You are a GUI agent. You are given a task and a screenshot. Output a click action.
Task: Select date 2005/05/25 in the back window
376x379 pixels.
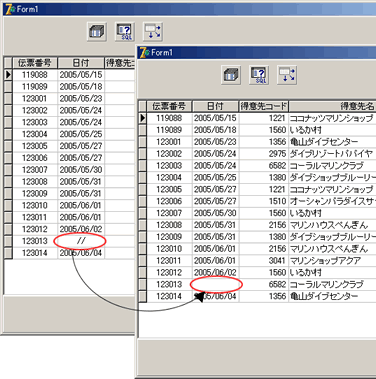(x=81, y=134)
